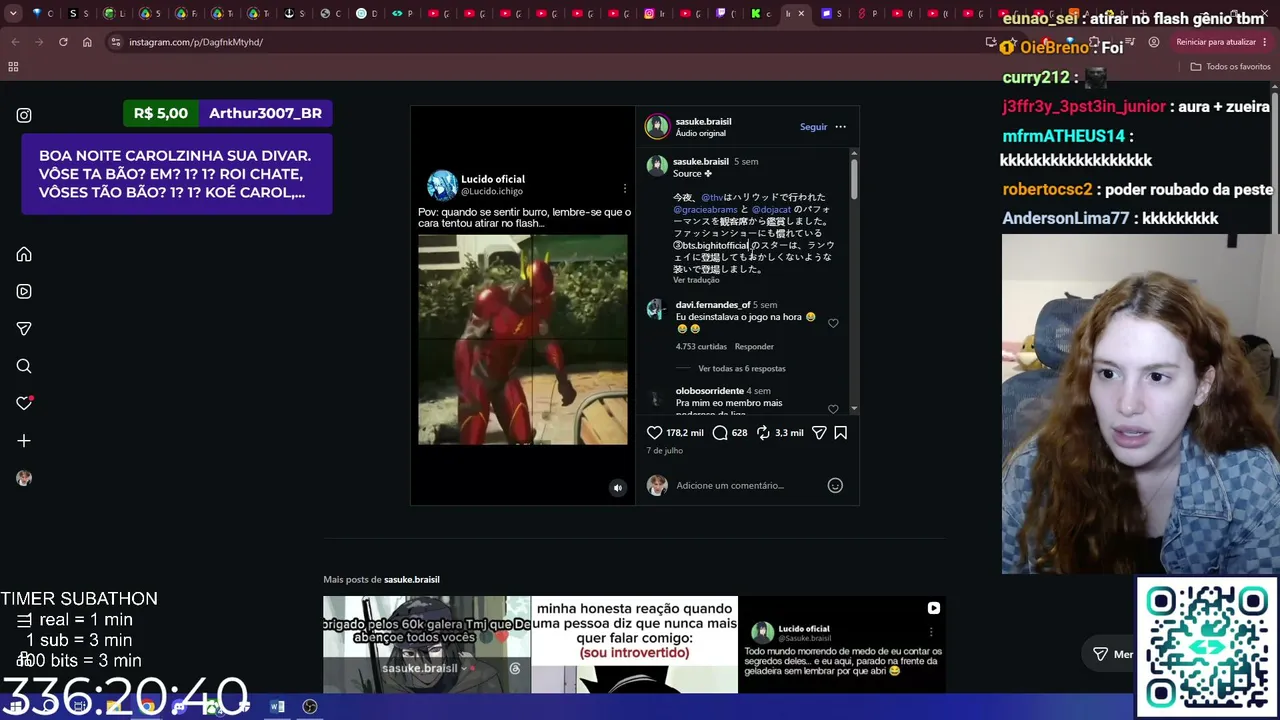Open the browser profile icon

[x=1154, y=42]
